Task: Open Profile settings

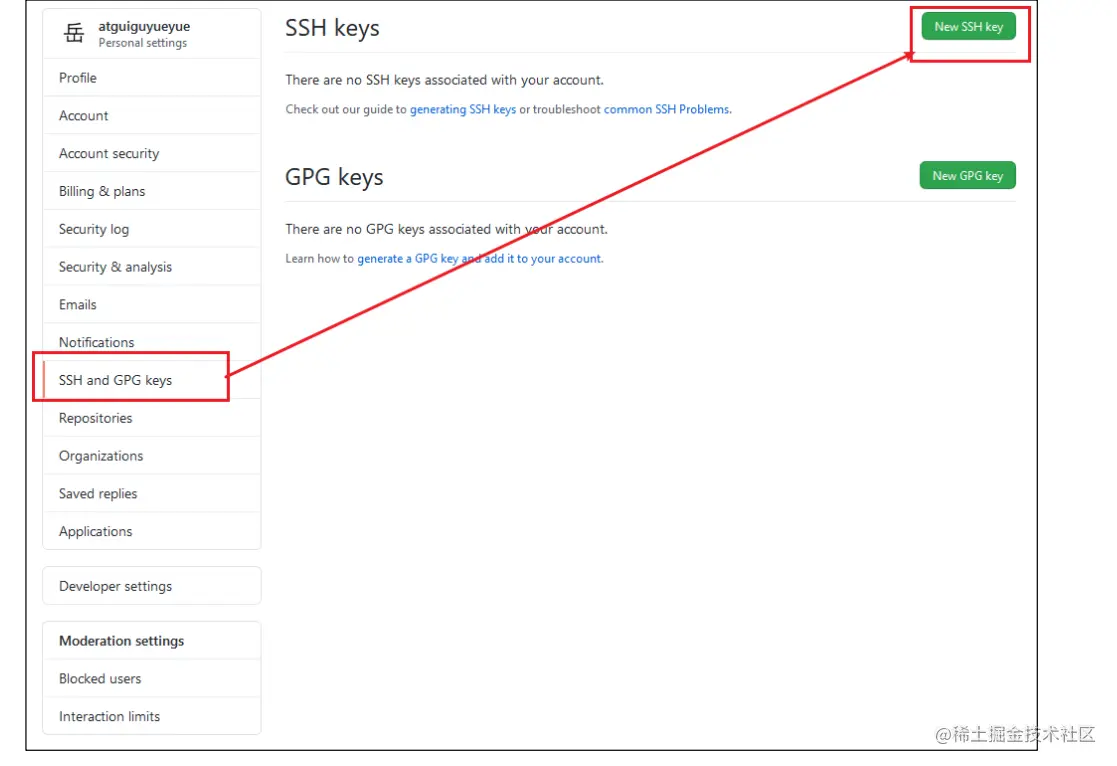Action: pos(152,78)
